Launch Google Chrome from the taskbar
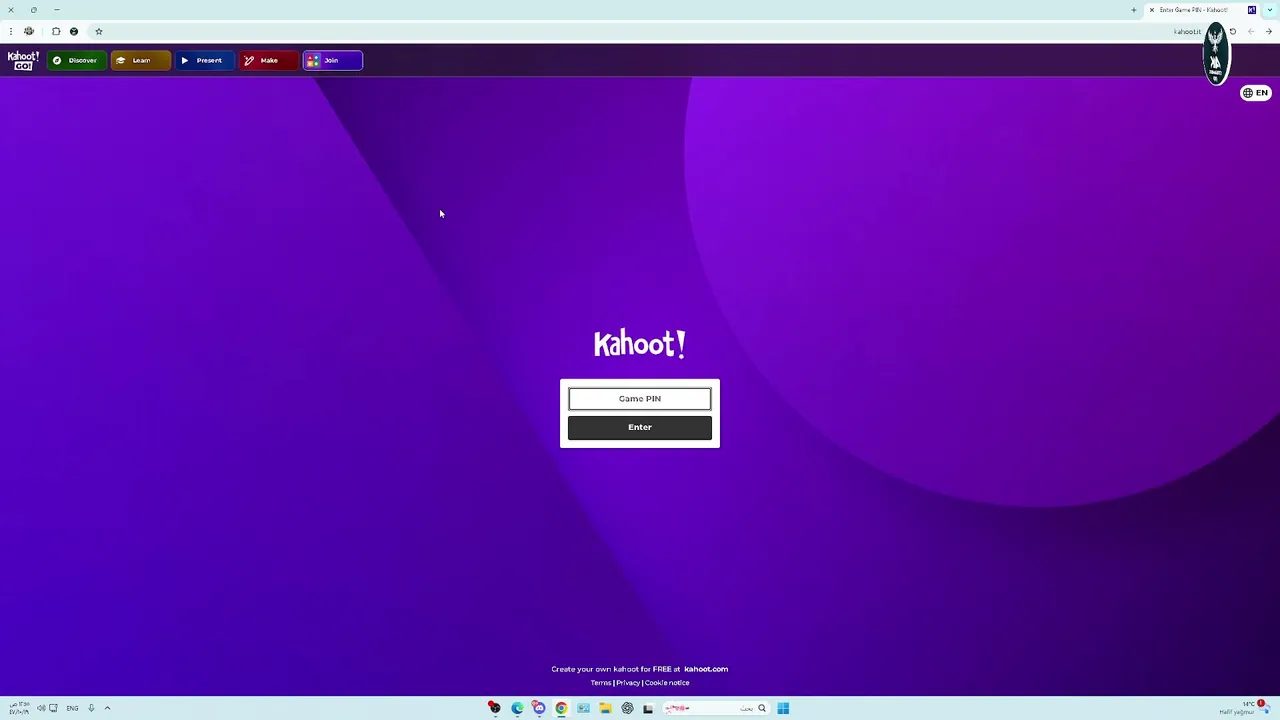The height and width of the screenshot is (720, 1280). point(561,708)
